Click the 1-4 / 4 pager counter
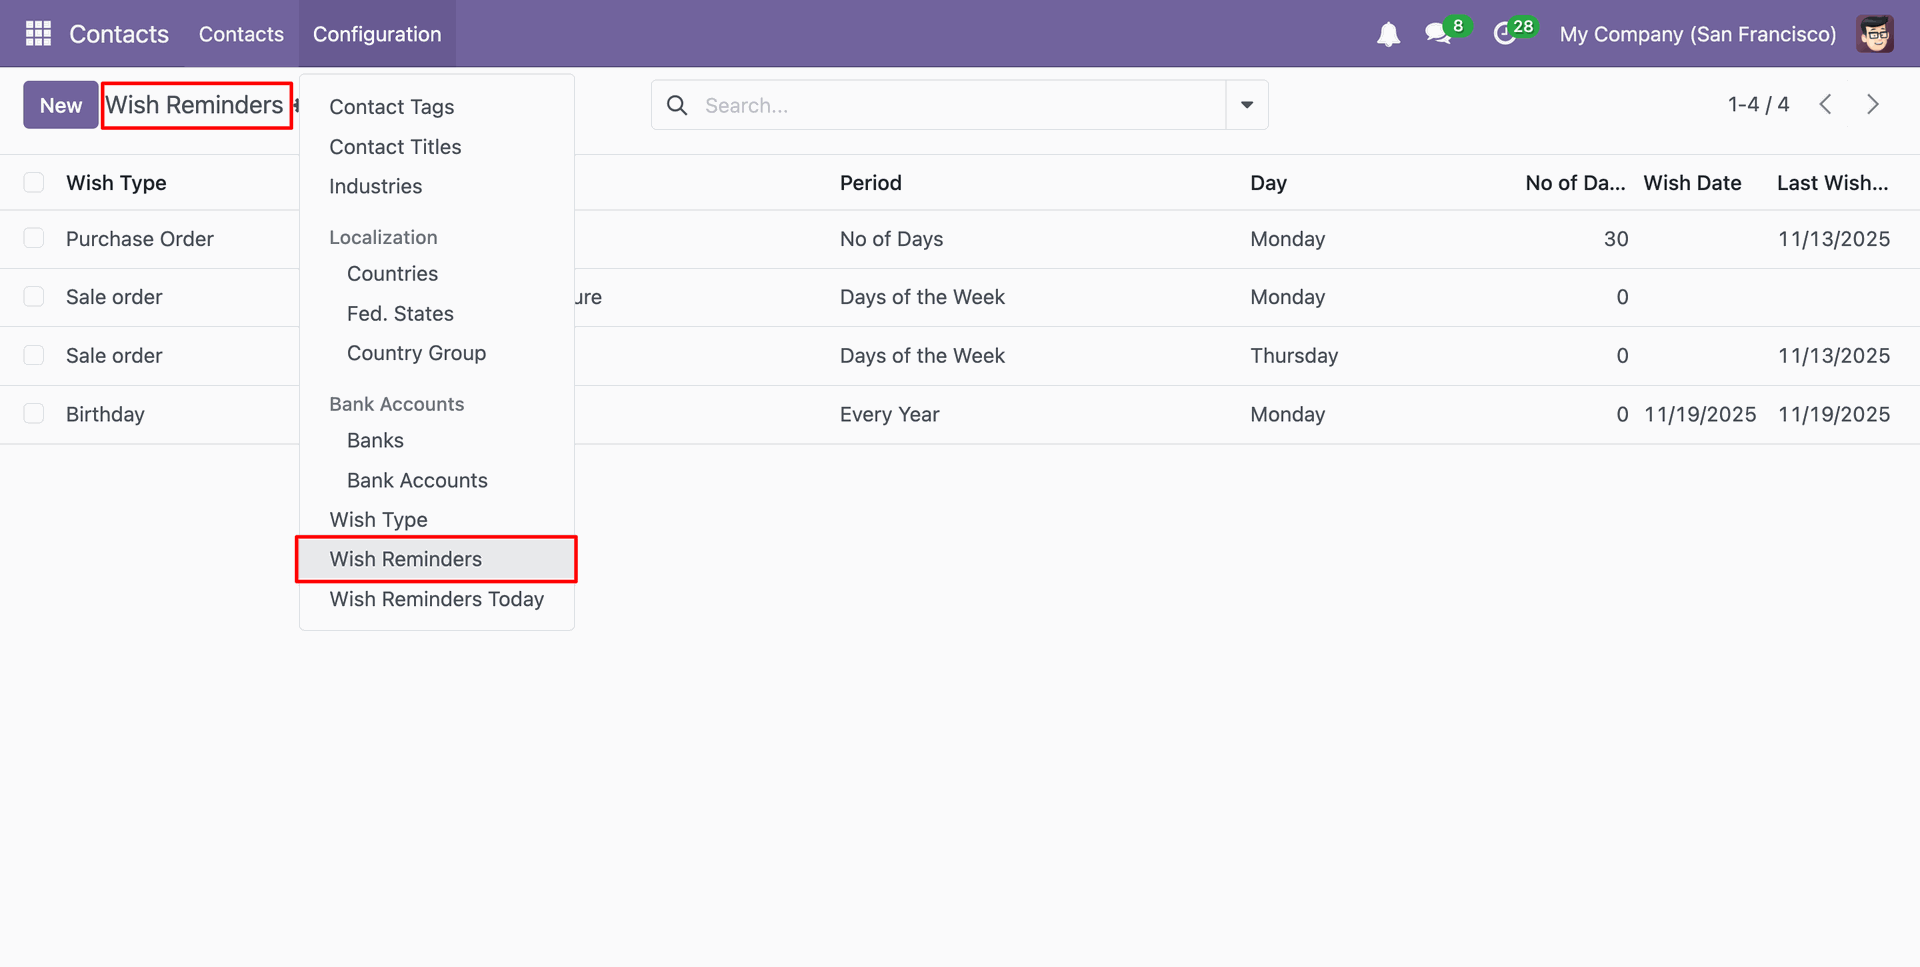This screenshot has width=1920, height=967. click(1758, 104)
